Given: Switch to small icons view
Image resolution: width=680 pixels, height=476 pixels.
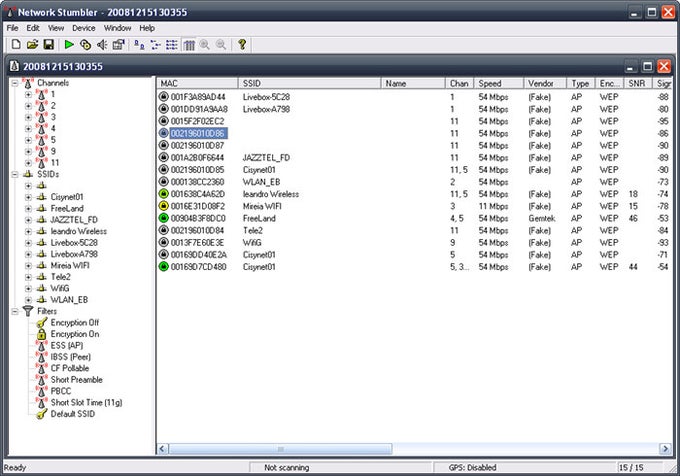Looking at the screenshot, I should 155,44.
